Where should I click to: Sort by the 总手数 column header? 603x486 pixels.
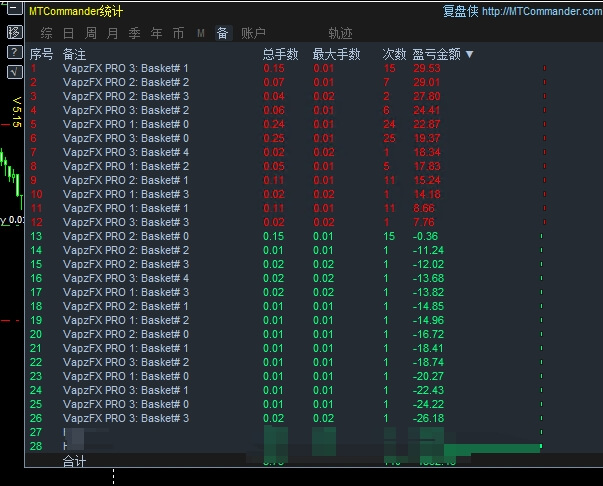[x=280, y=54]
